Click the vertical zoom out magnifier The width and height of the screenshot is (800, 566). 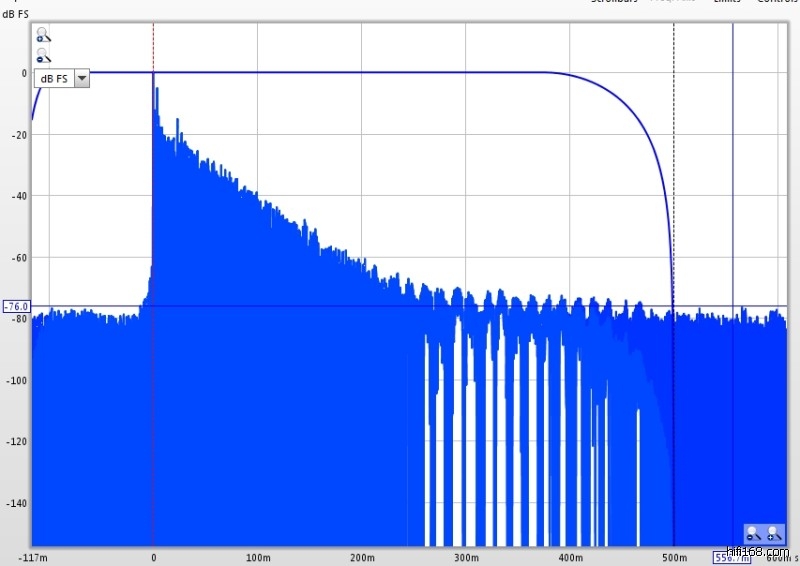(43, 56)
